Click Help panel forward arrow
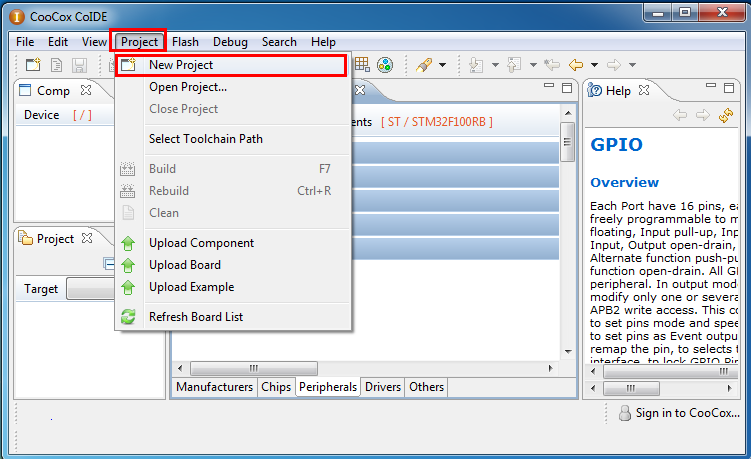Screen dimensions: 751x459 click(x=703, y=115)
